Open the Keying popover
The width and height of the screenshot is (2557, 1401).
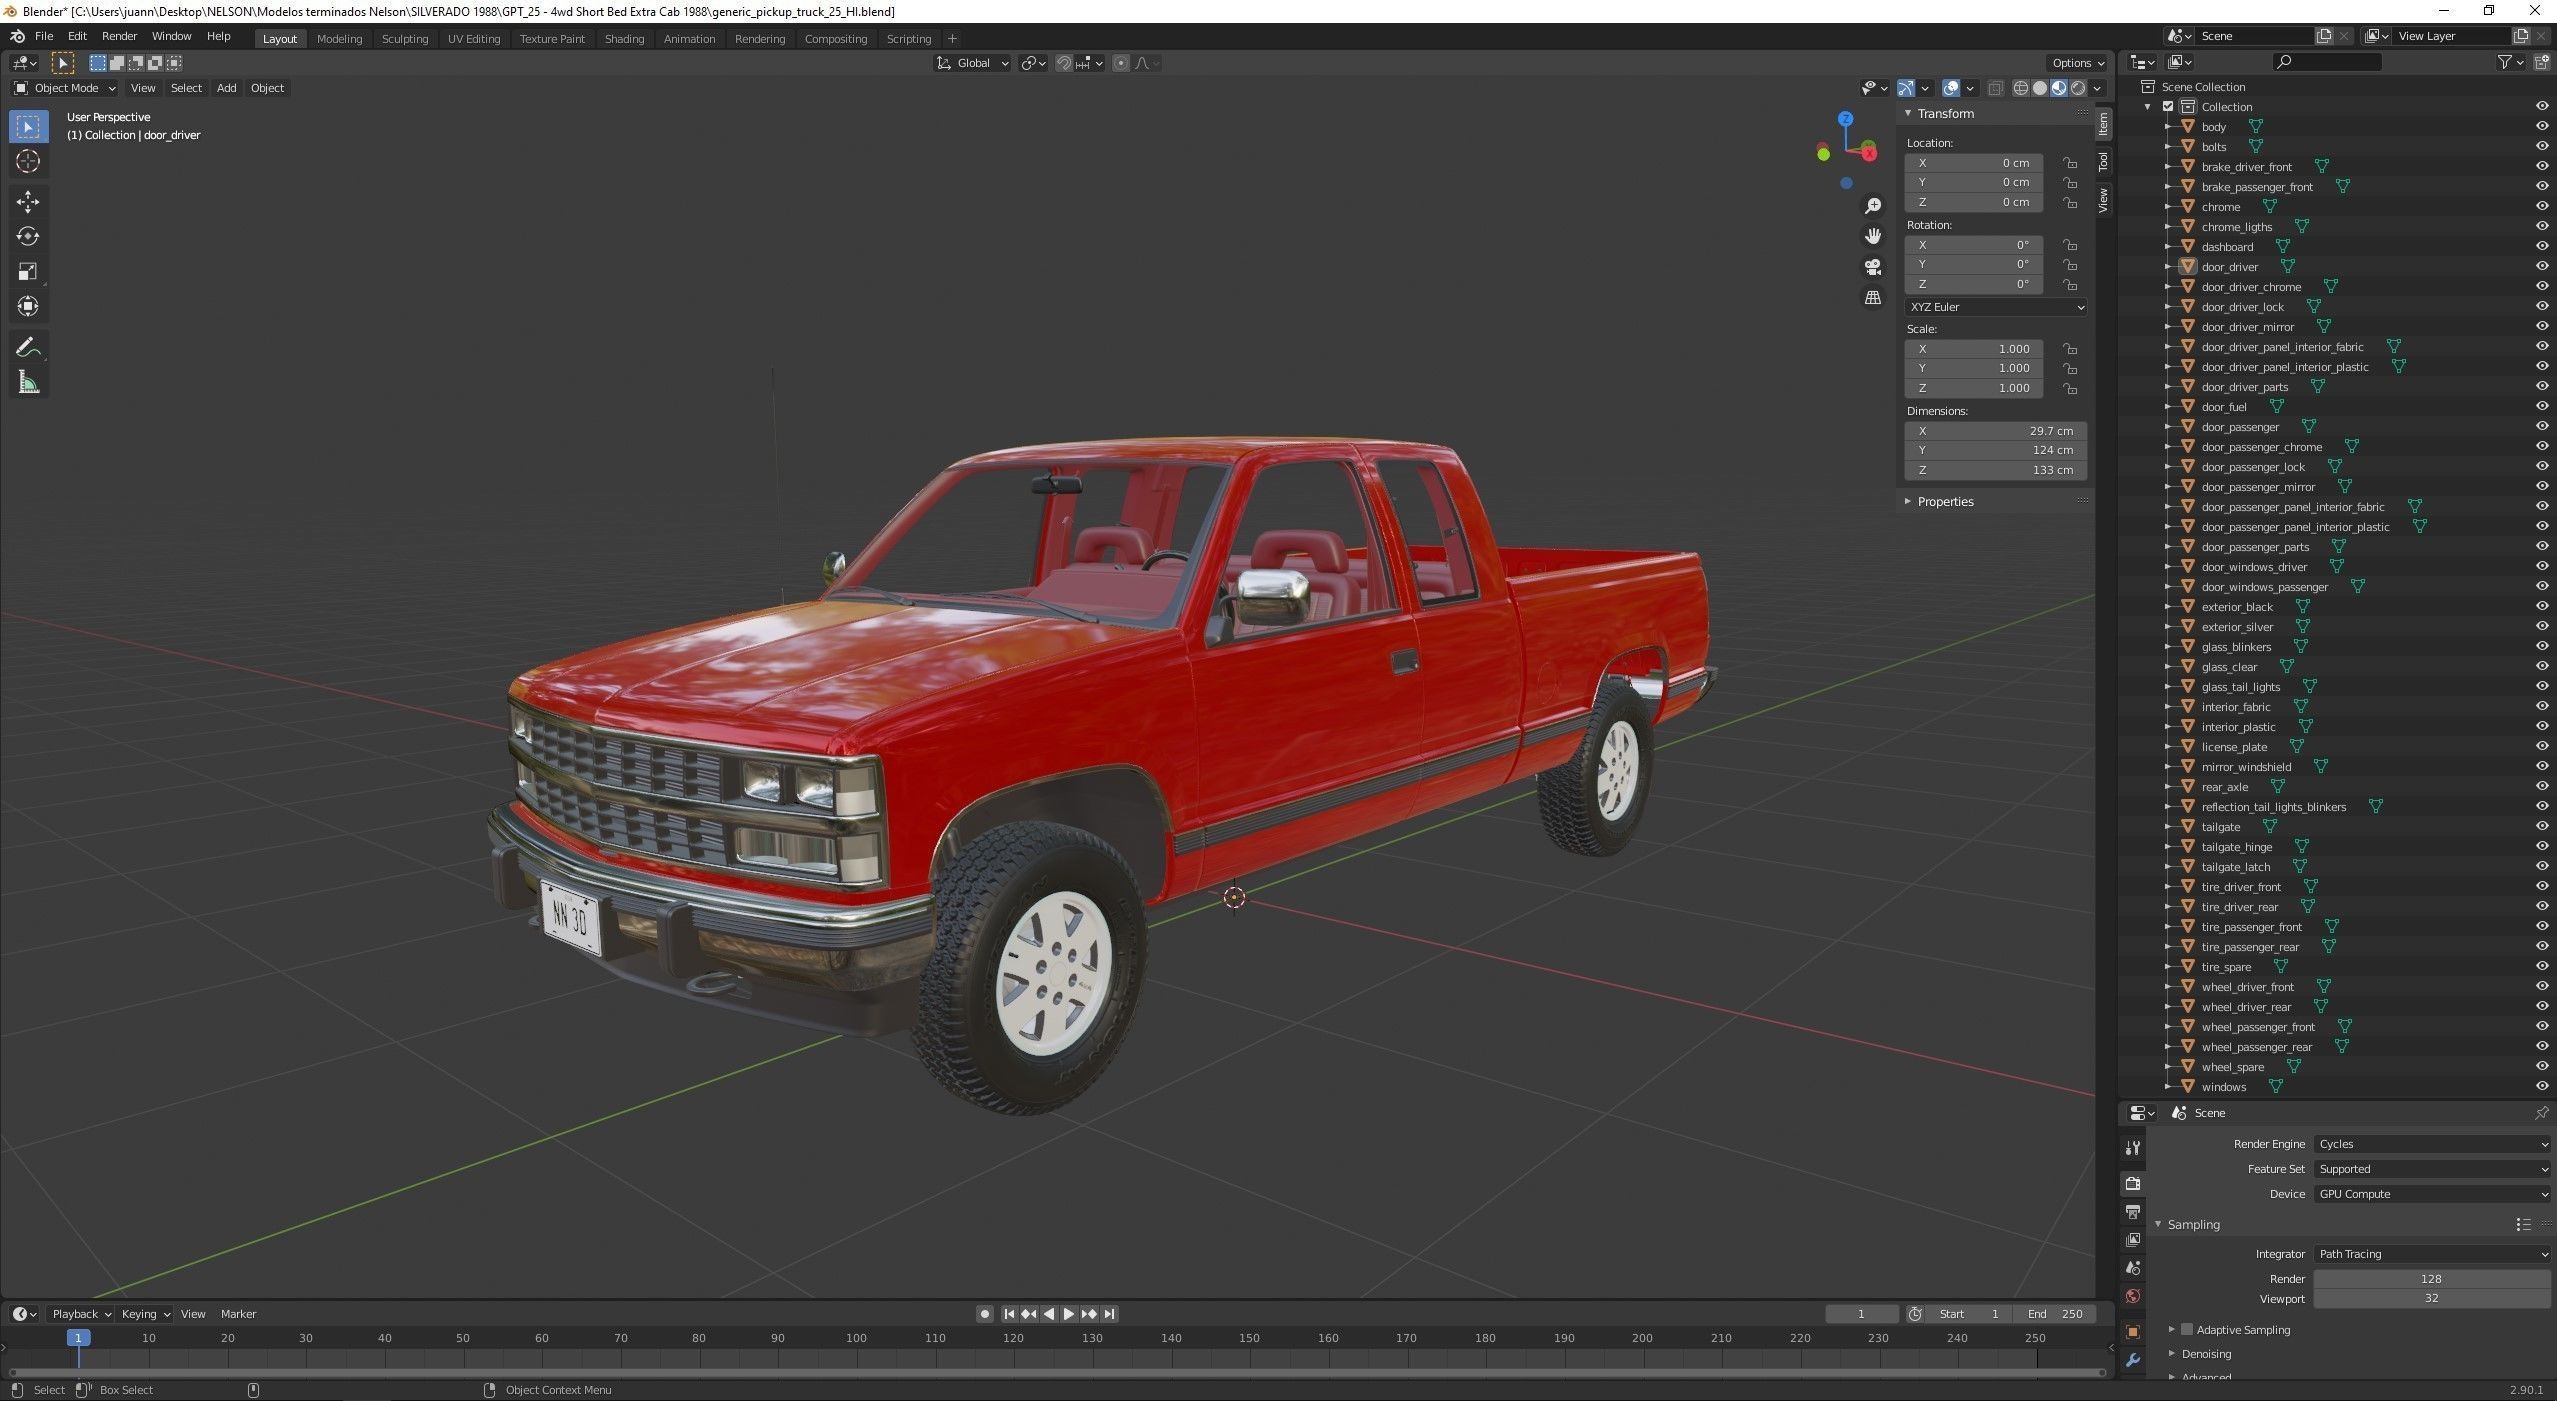[x=145, y=1314]
